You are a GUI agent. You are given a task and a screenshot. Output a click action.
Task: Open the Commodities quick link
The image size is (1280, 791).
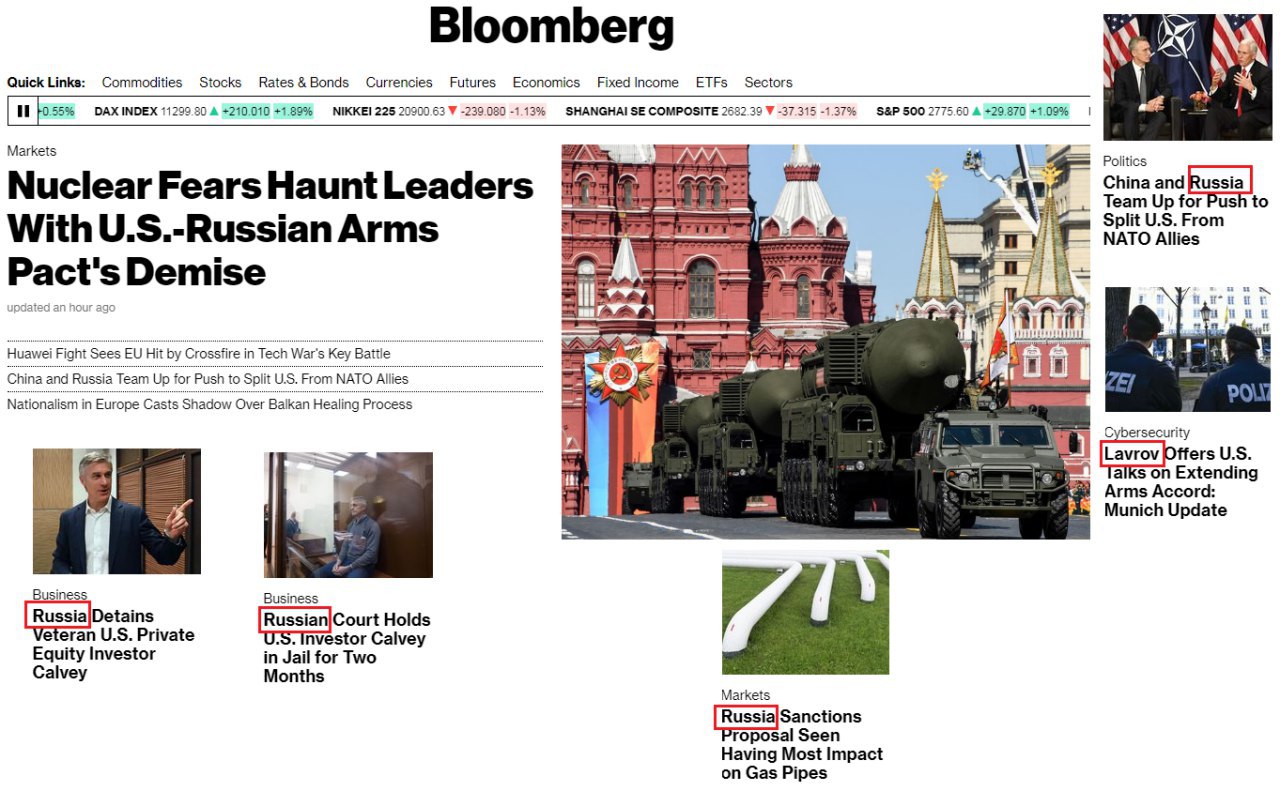coord(142,82)
